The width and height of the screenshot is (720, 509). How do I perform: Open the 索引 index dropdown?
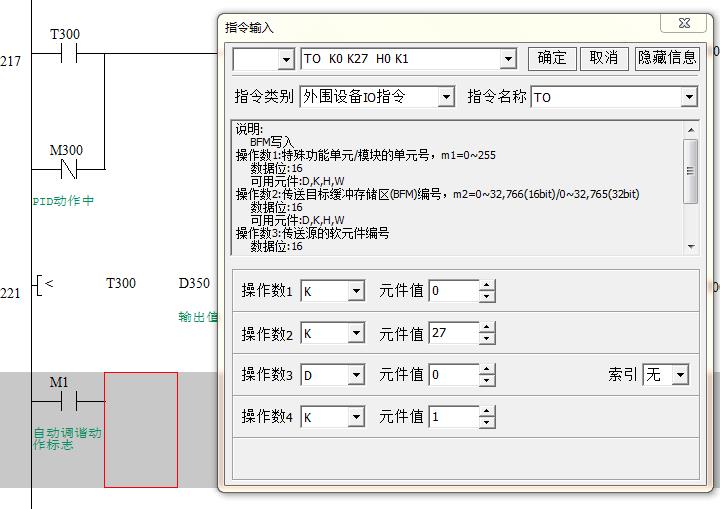[x=681, y=375]
